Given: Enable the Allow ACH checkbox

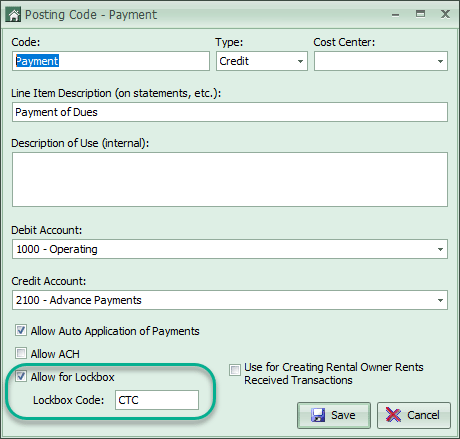Looking at the screenshot, I should pos(21,353).
